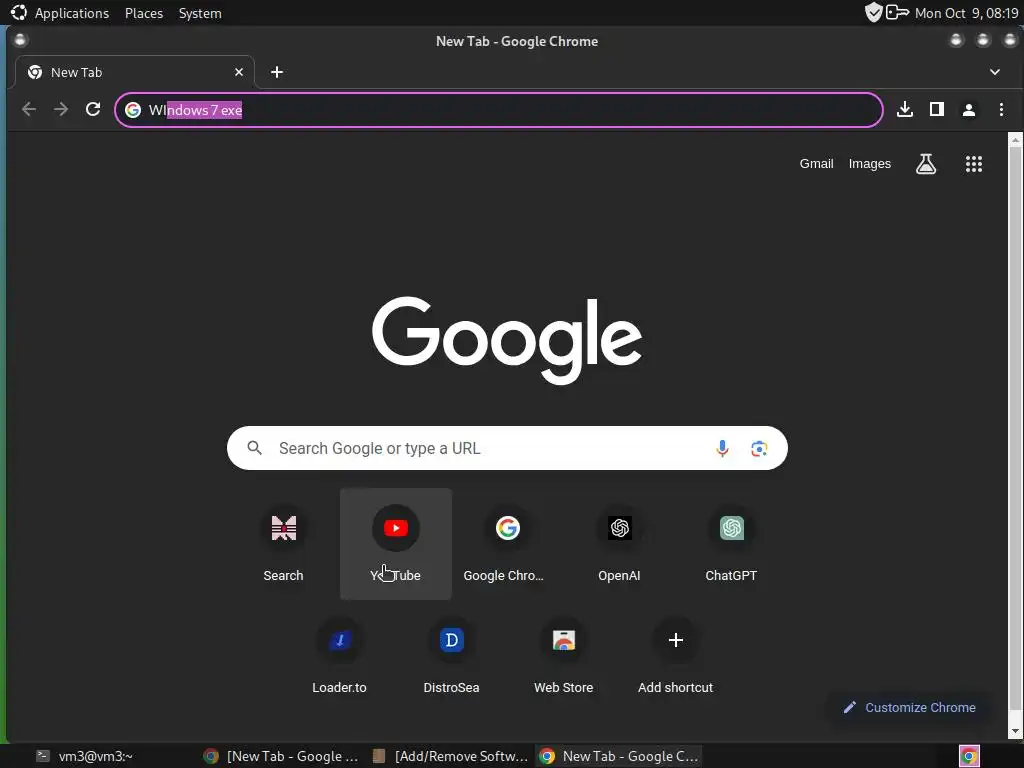Reload the current page
Viewport: 1024px width, 768px height.
93,109
